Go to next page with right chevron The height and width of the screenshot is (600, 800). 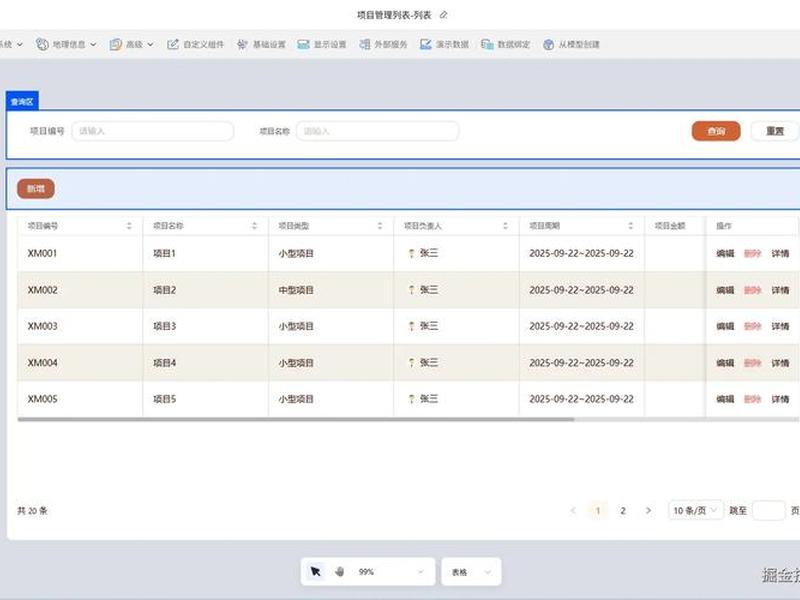tap(648, 510)
